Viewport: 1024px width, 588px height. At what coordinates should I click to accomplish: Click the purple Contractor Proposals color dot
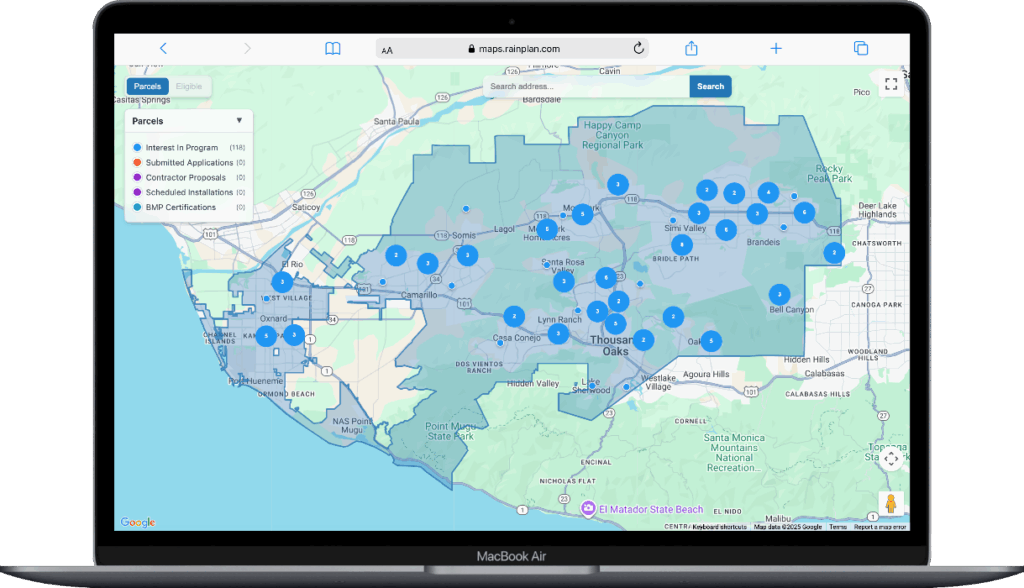point(137,178)
